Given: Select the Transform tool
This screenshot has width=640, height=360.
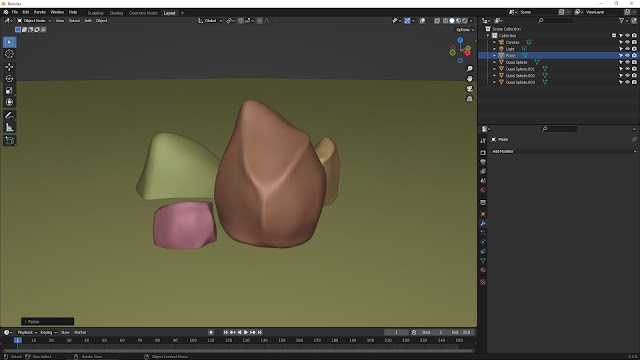Looking at the screenshot, I should [x=9, y=102].
